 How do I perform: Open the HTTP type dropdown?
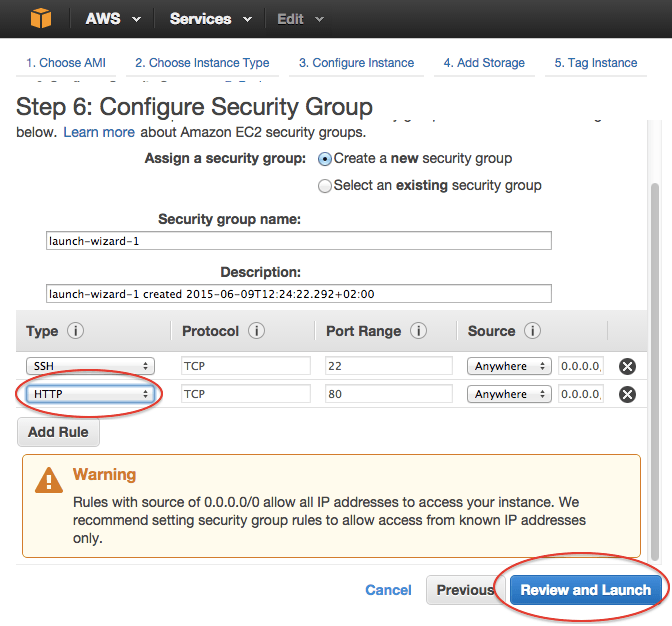(x=90, y=394)
